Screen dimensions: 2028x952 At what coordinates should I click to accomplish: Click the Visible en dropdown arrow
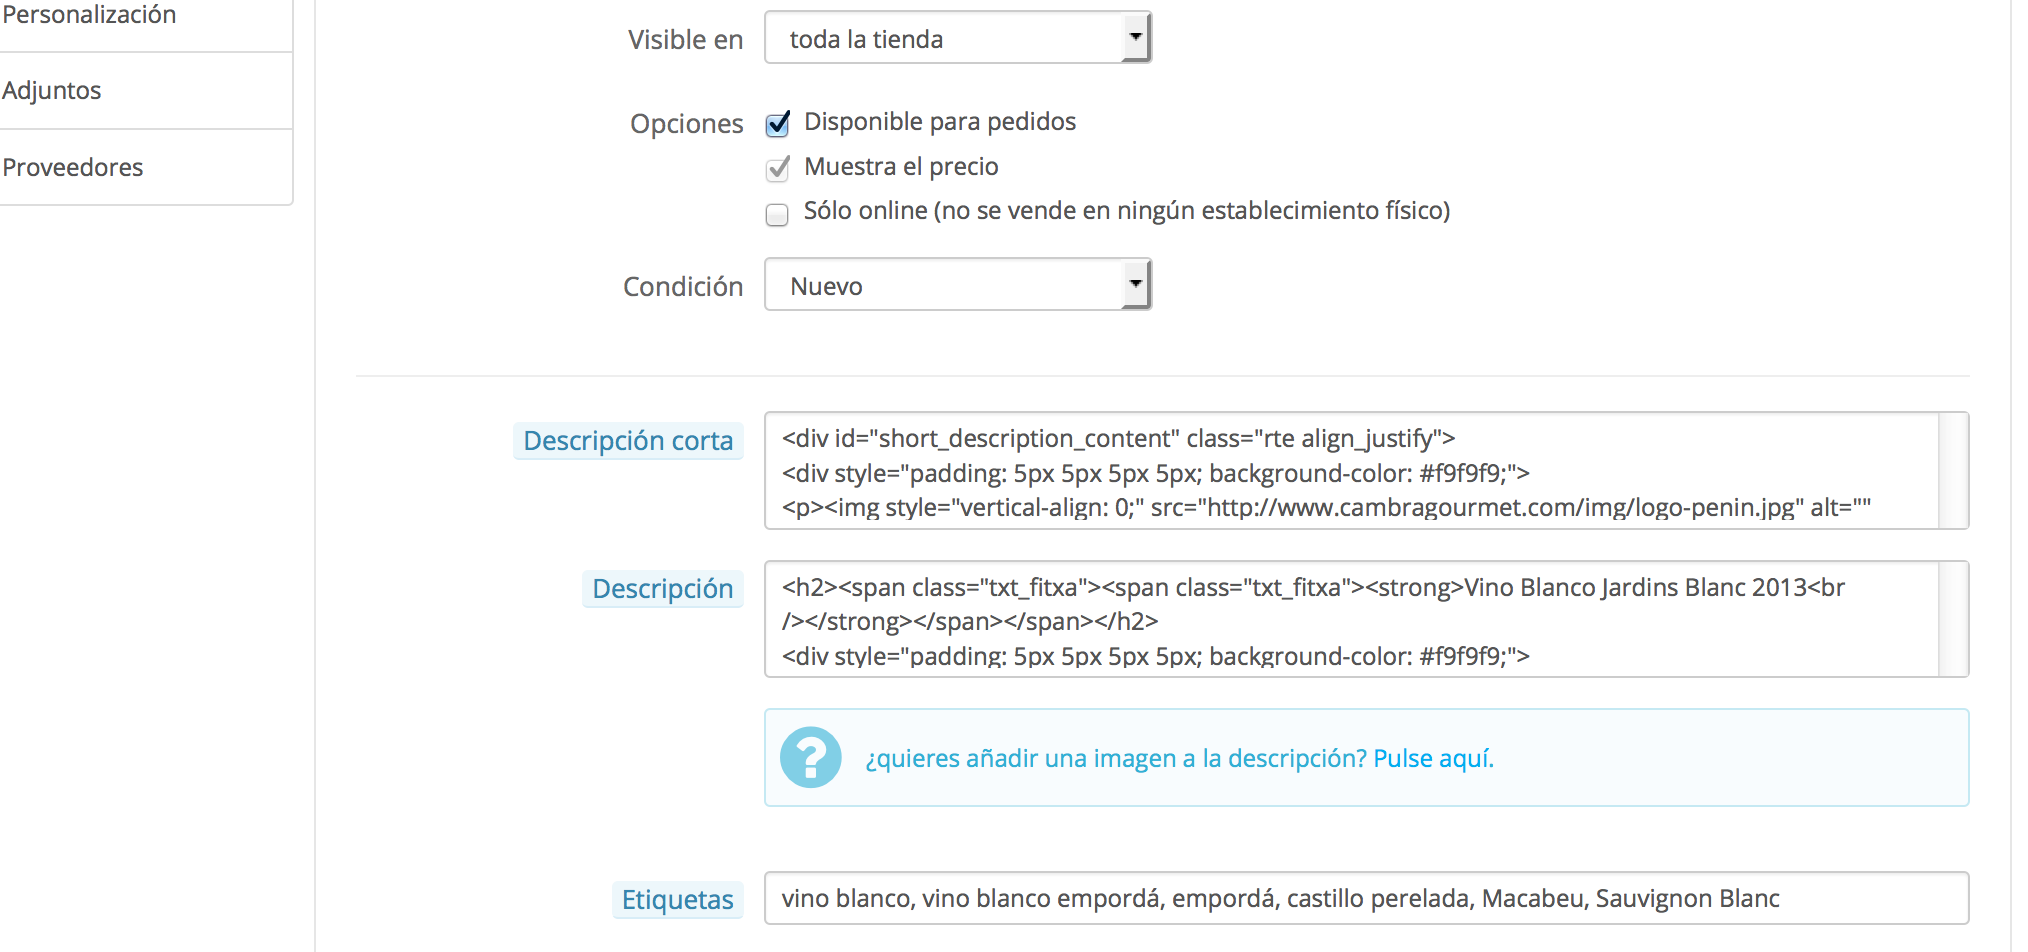point(1135,38)
